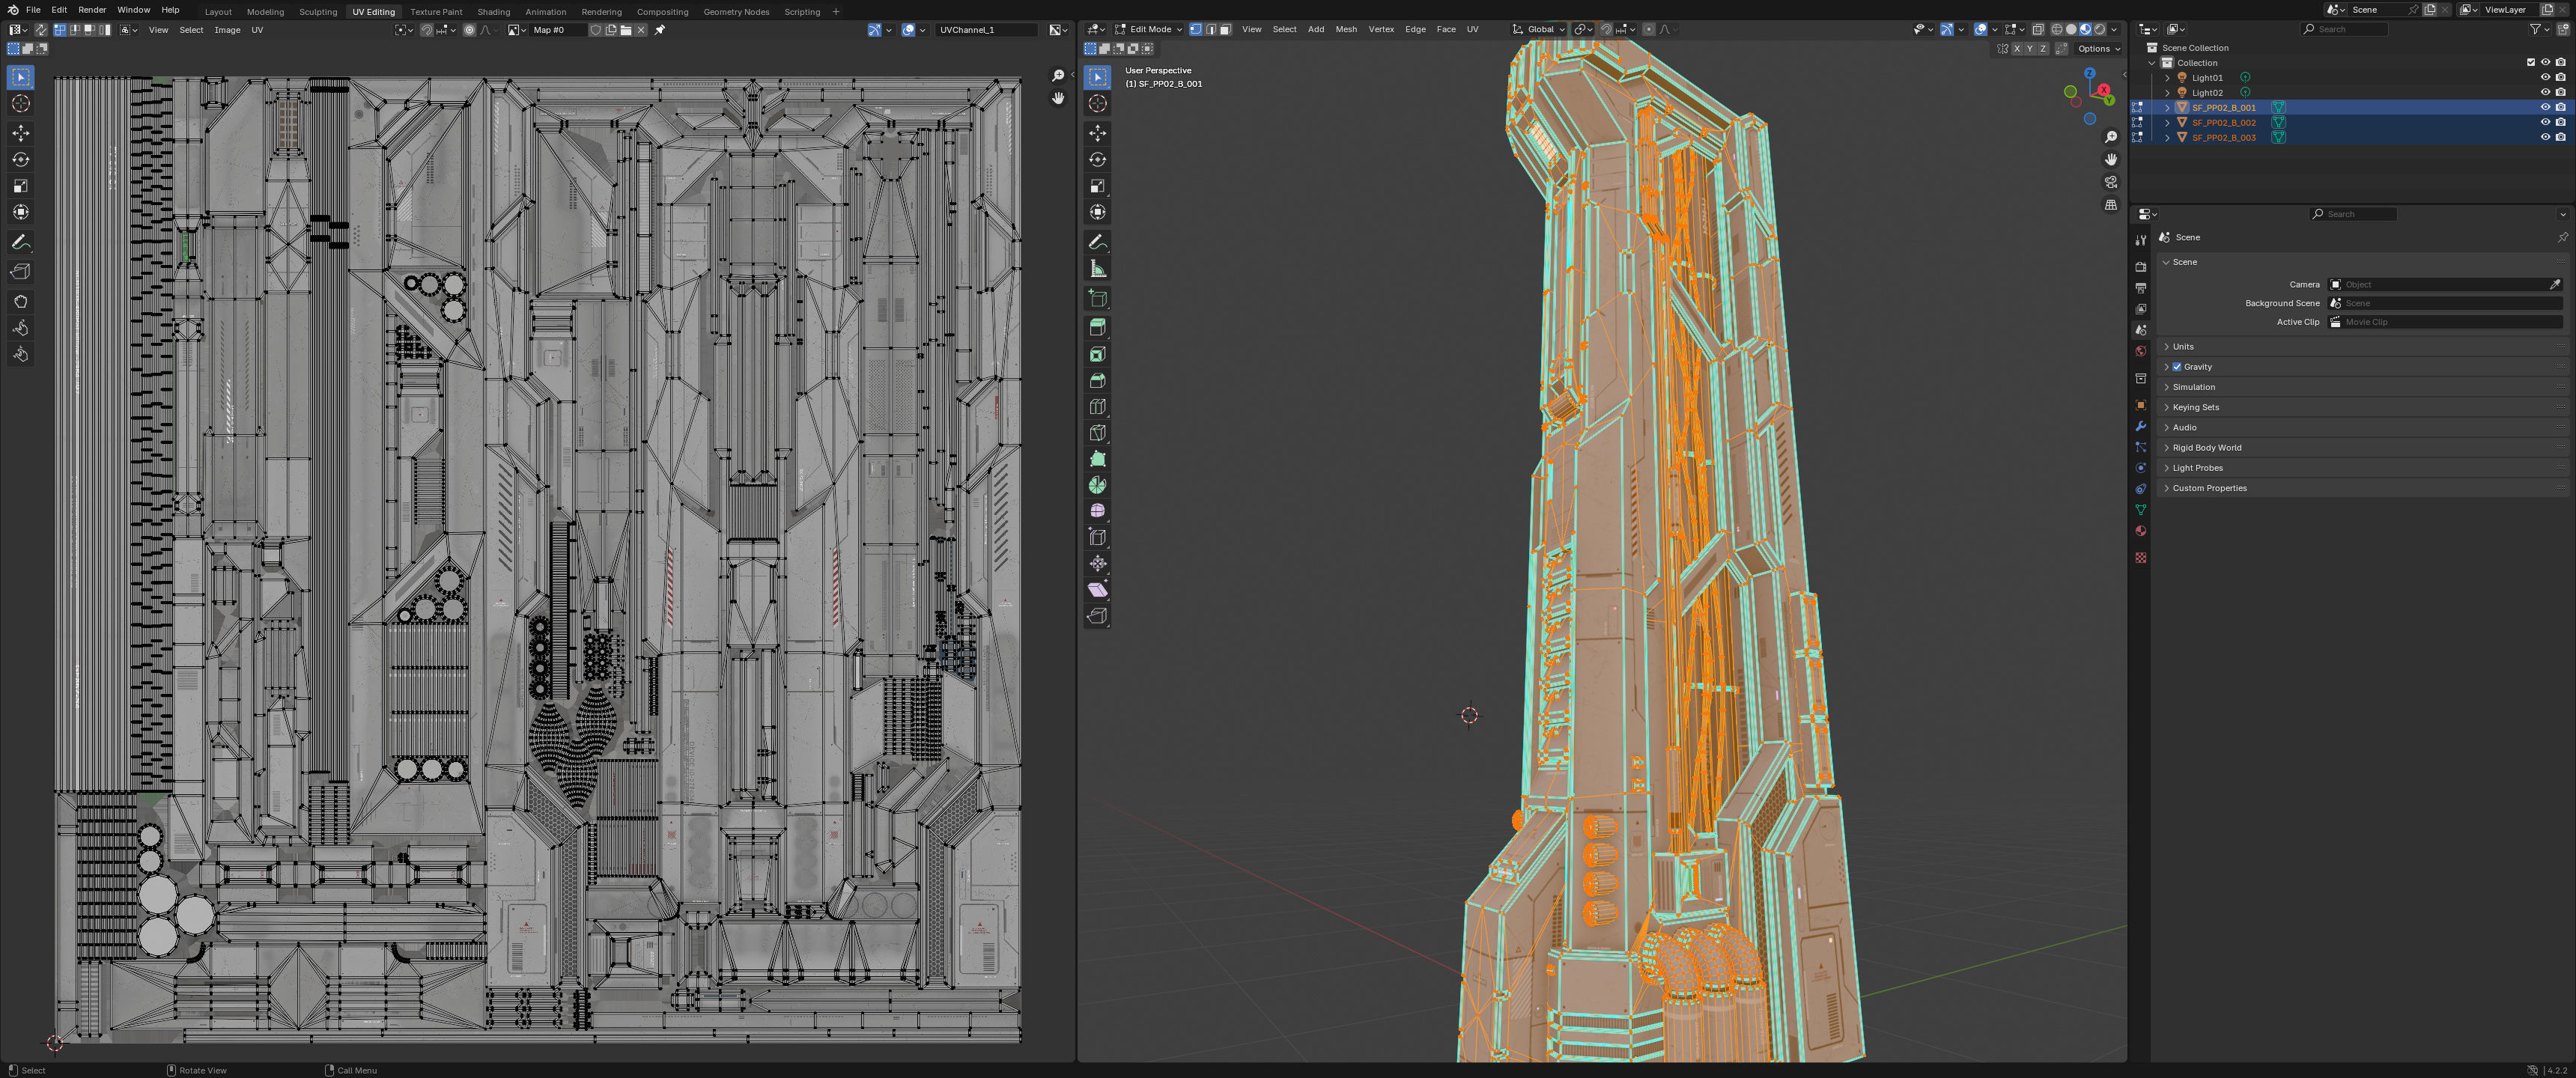The image size is (2576, 1078).
Task: Open the UVChannel_1 UV map selector
Action: [985, 30]
